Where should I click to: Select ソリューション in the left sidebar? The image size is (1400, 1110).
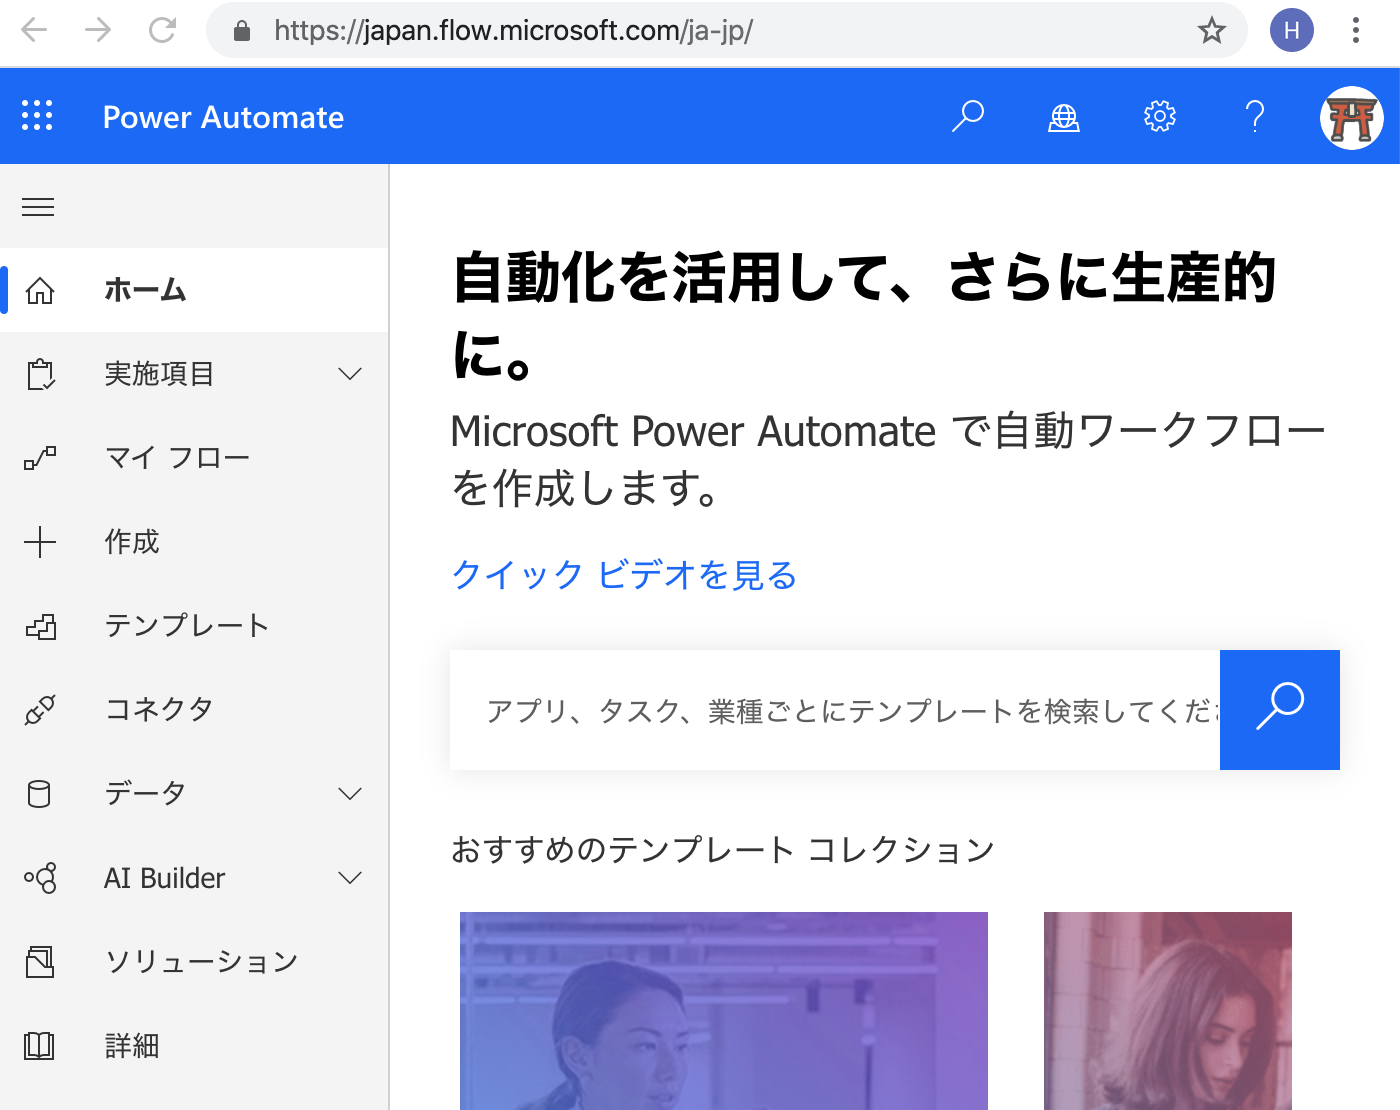(x=200, y=961)
